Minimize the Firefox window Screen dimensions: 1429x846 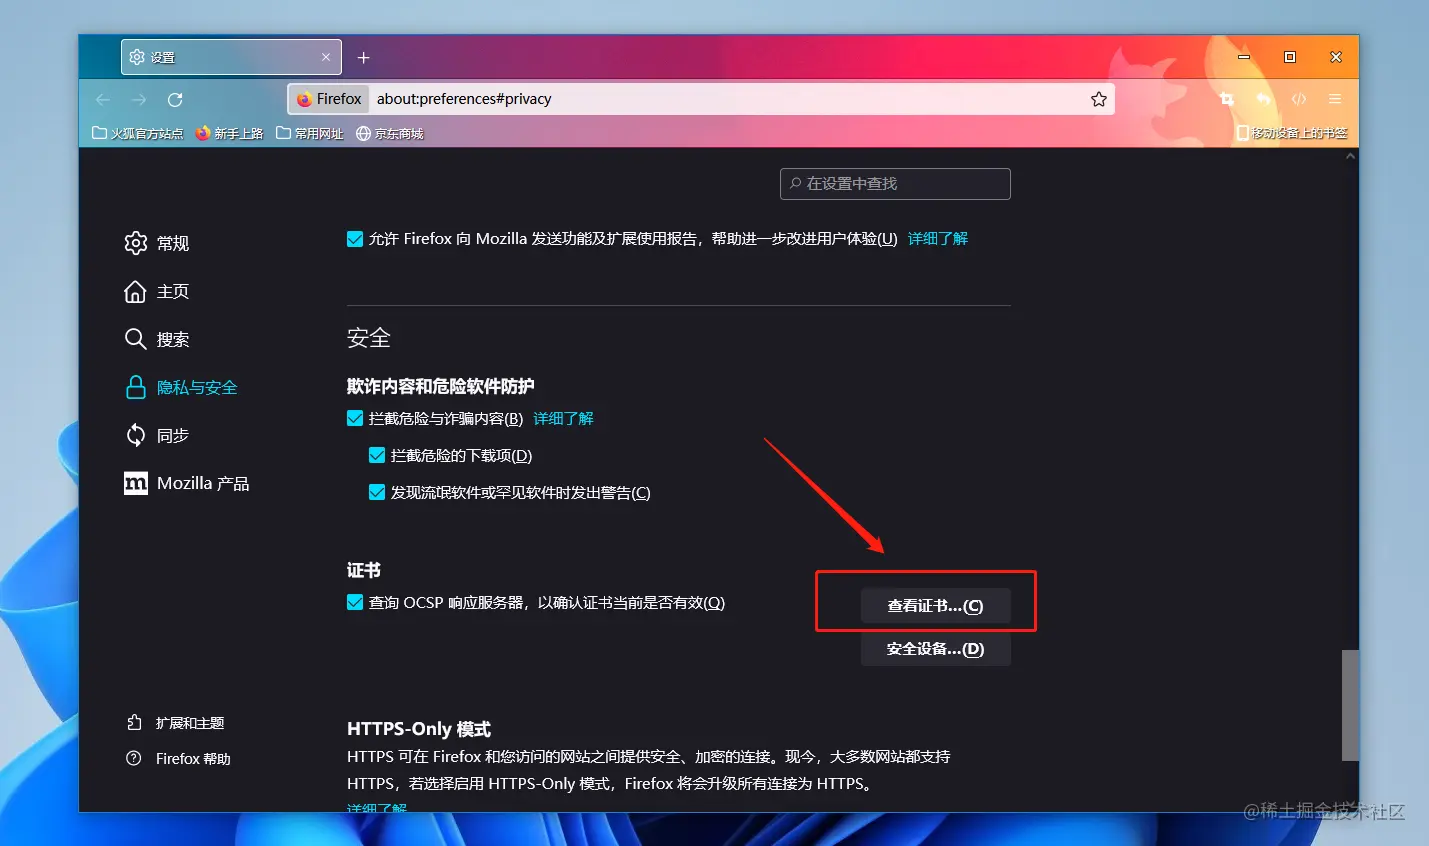(1244, 57)
